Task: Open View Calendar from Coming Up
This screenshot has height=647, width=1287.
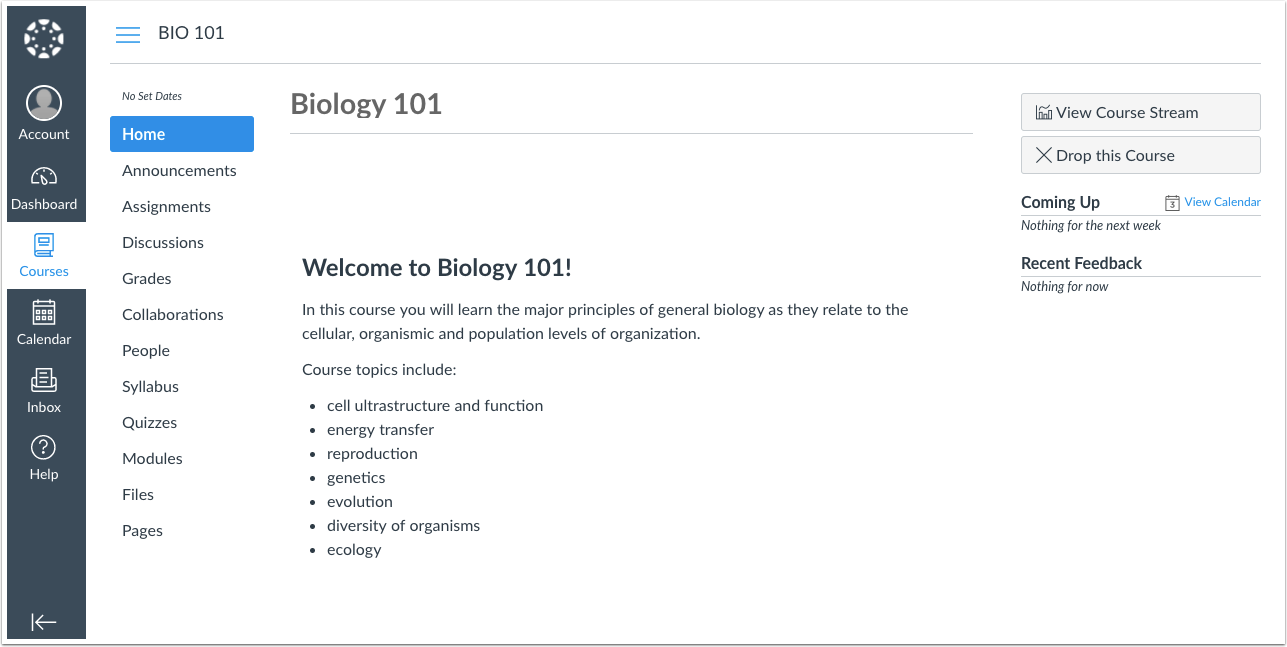Action: pos(1221,202)
